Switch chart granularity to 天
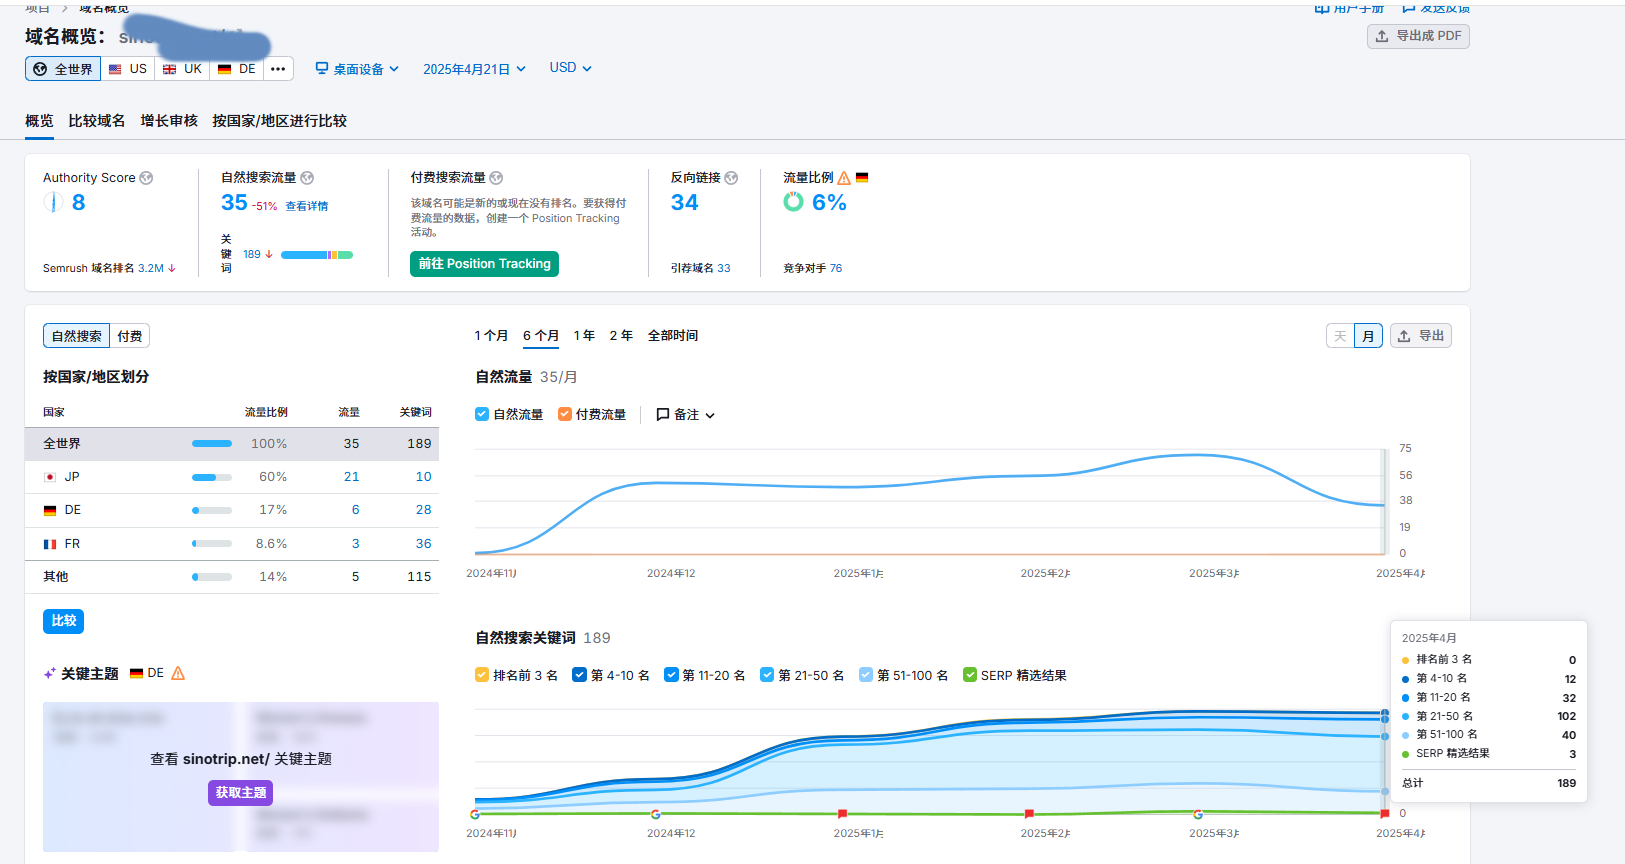This screenshot has width=1625, height=864. [1340, 336]
